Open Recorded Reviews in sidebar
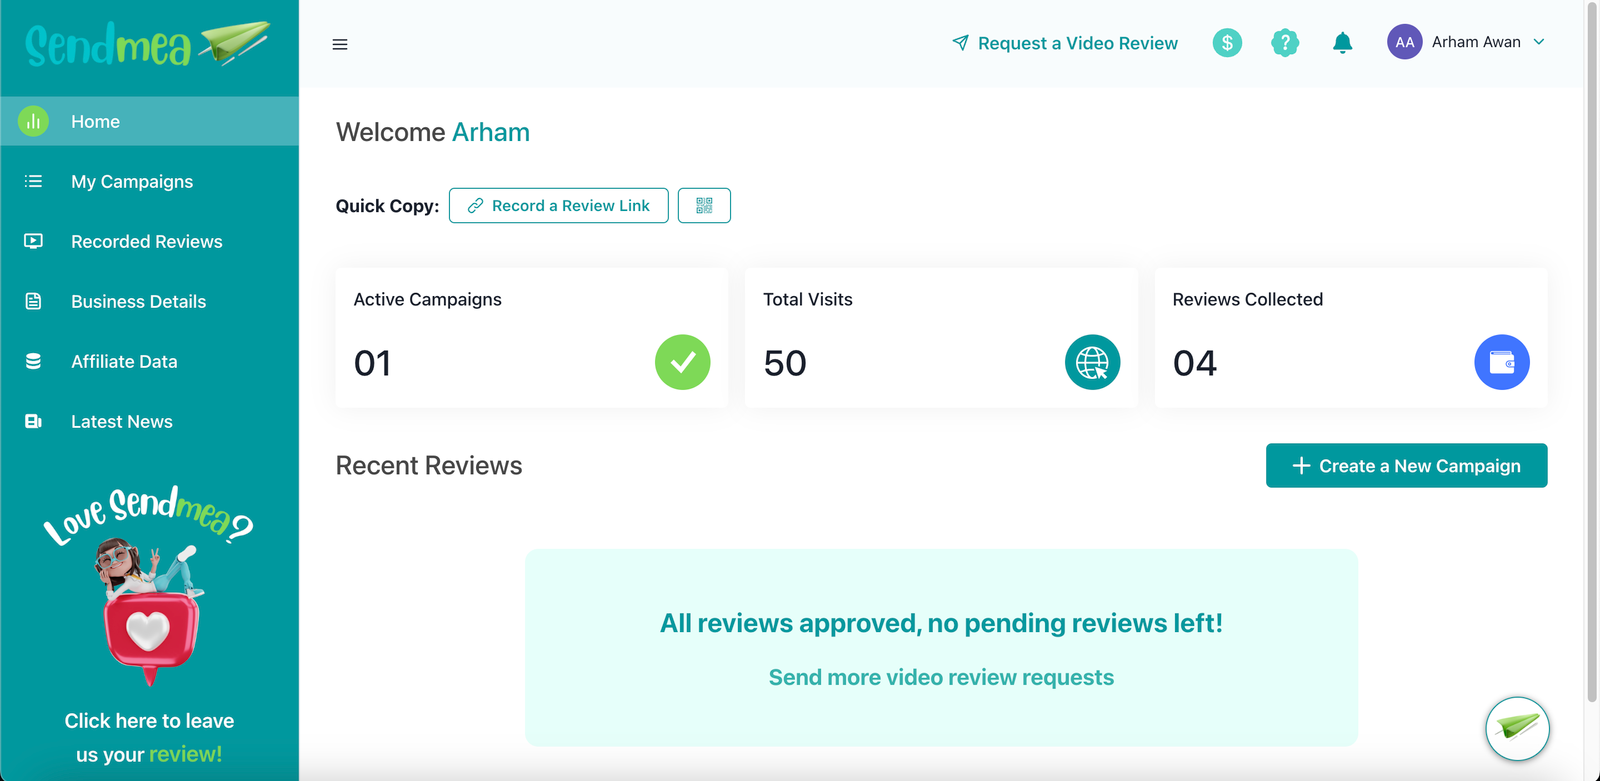Screen dimensions: 1600x781 [x=146, y=242]
